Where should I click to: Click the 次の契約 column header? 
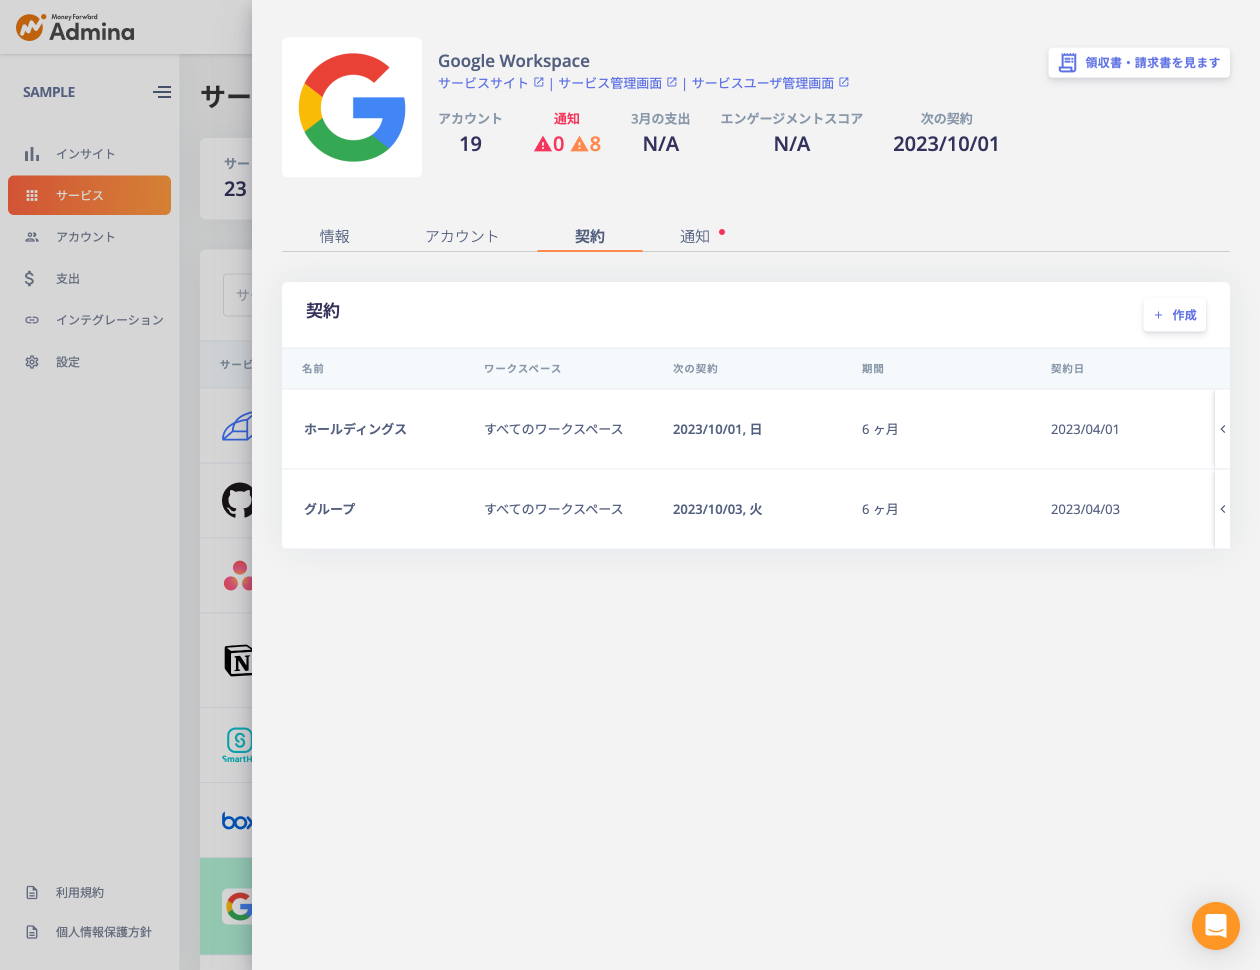point(695,369)
